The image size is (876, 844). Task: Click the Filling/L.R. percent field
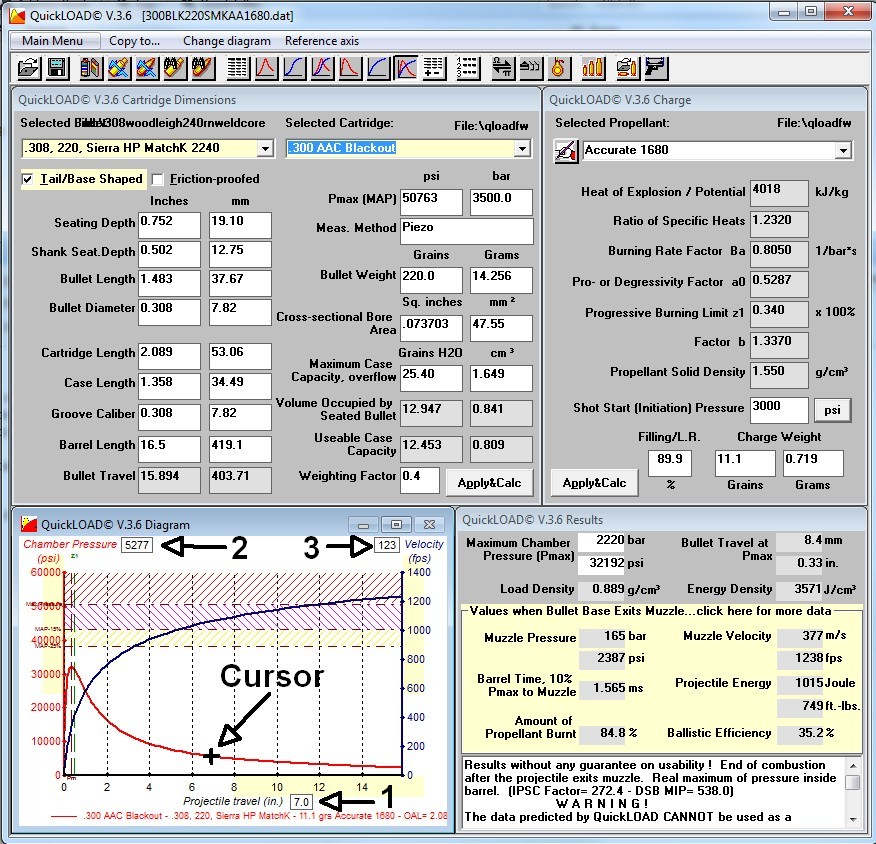tap(670, 463)
